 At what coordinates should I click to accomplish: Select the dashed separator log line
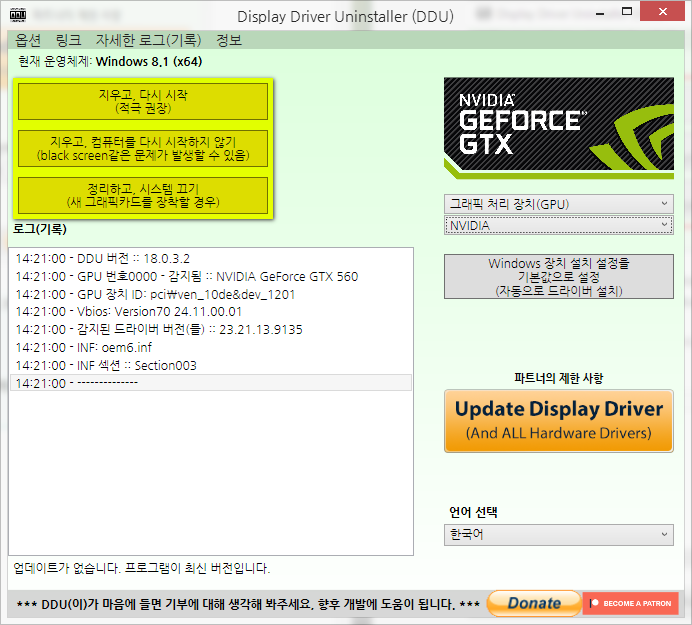pyautogui.click(x=211, y=383)
